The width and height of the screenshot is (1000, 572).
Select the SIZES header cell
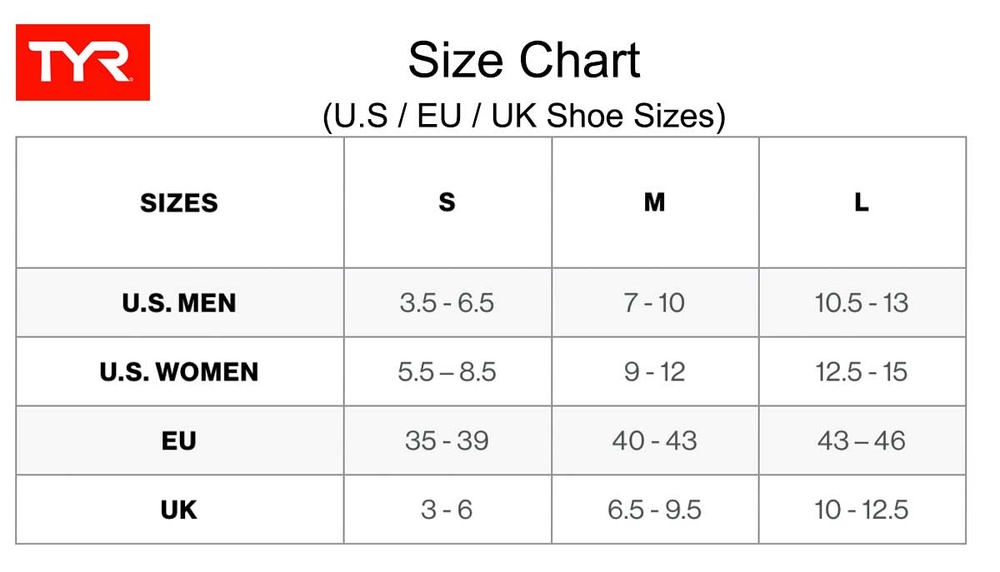(x=179, y=203)
